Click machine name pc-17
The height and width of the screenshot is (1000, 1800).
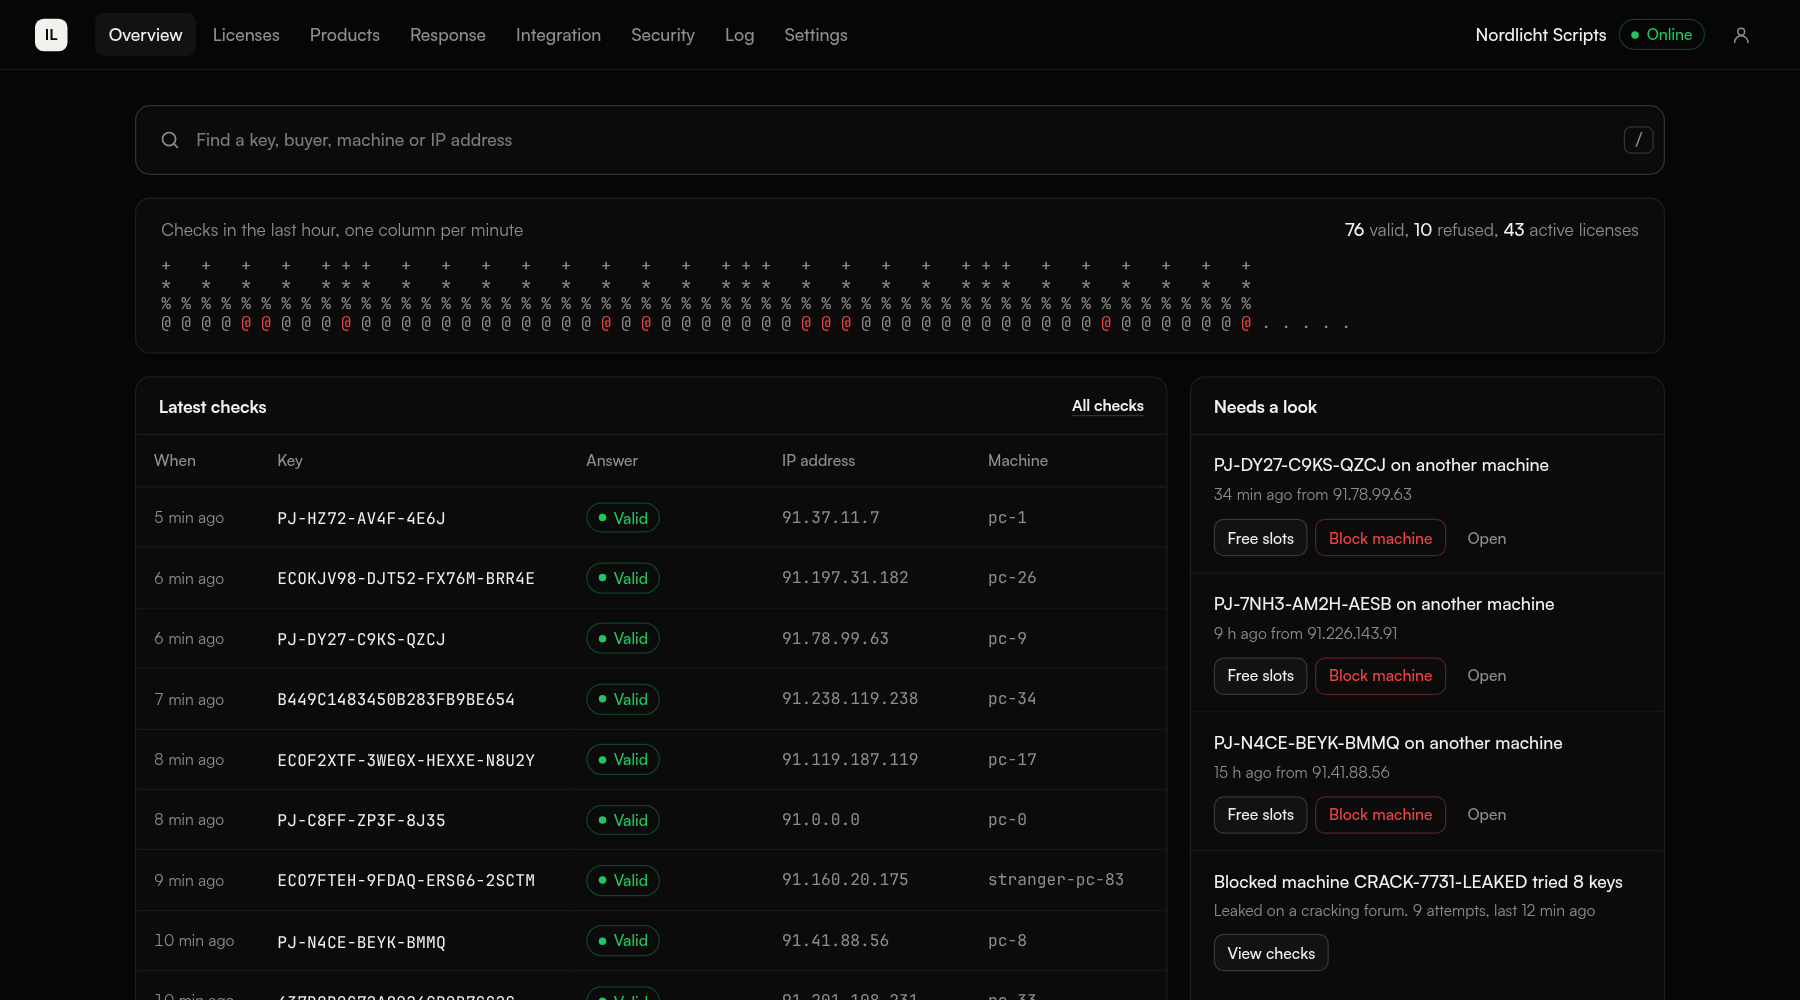(1012, 759)
